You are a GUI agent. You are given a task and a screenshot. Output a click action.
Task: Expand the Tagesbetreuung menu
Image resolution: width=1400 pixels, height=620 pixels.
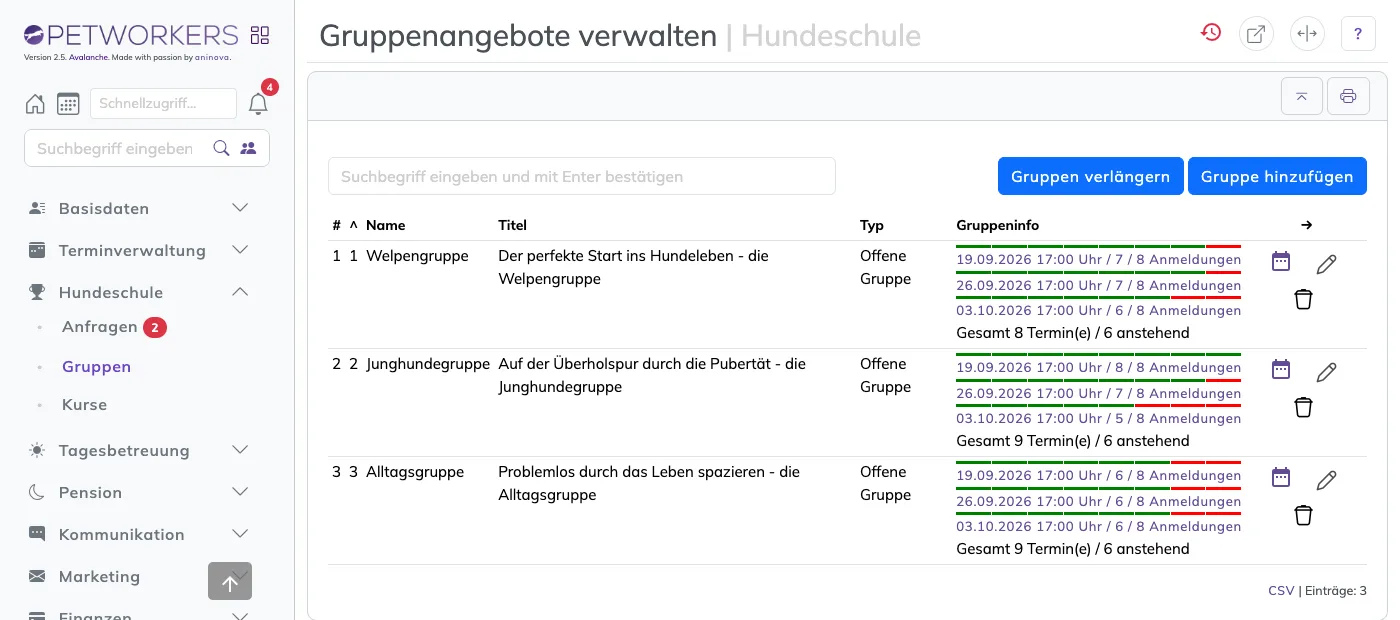point(140,450)
